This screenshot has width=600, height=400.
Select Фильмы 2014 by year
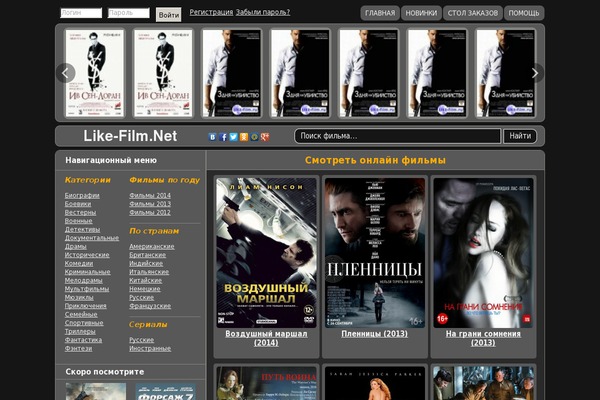coord(150,195)
